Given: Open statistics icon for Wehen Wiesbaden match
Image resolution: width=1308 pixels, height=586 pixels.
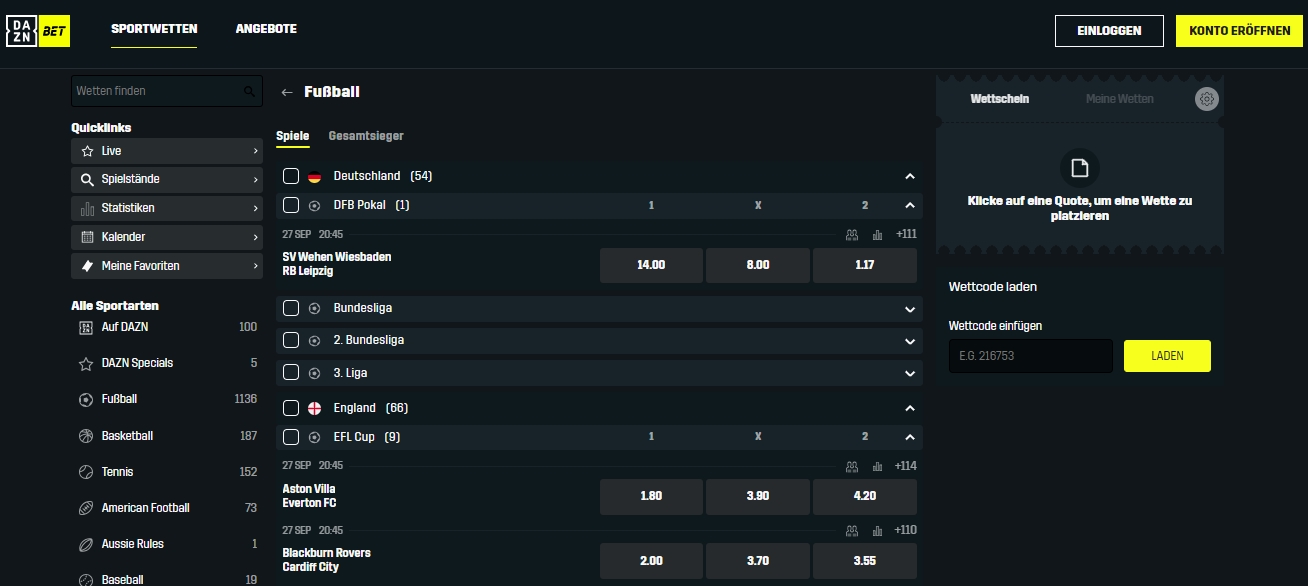Looking at the screenshot, I should tap(877, 235).
